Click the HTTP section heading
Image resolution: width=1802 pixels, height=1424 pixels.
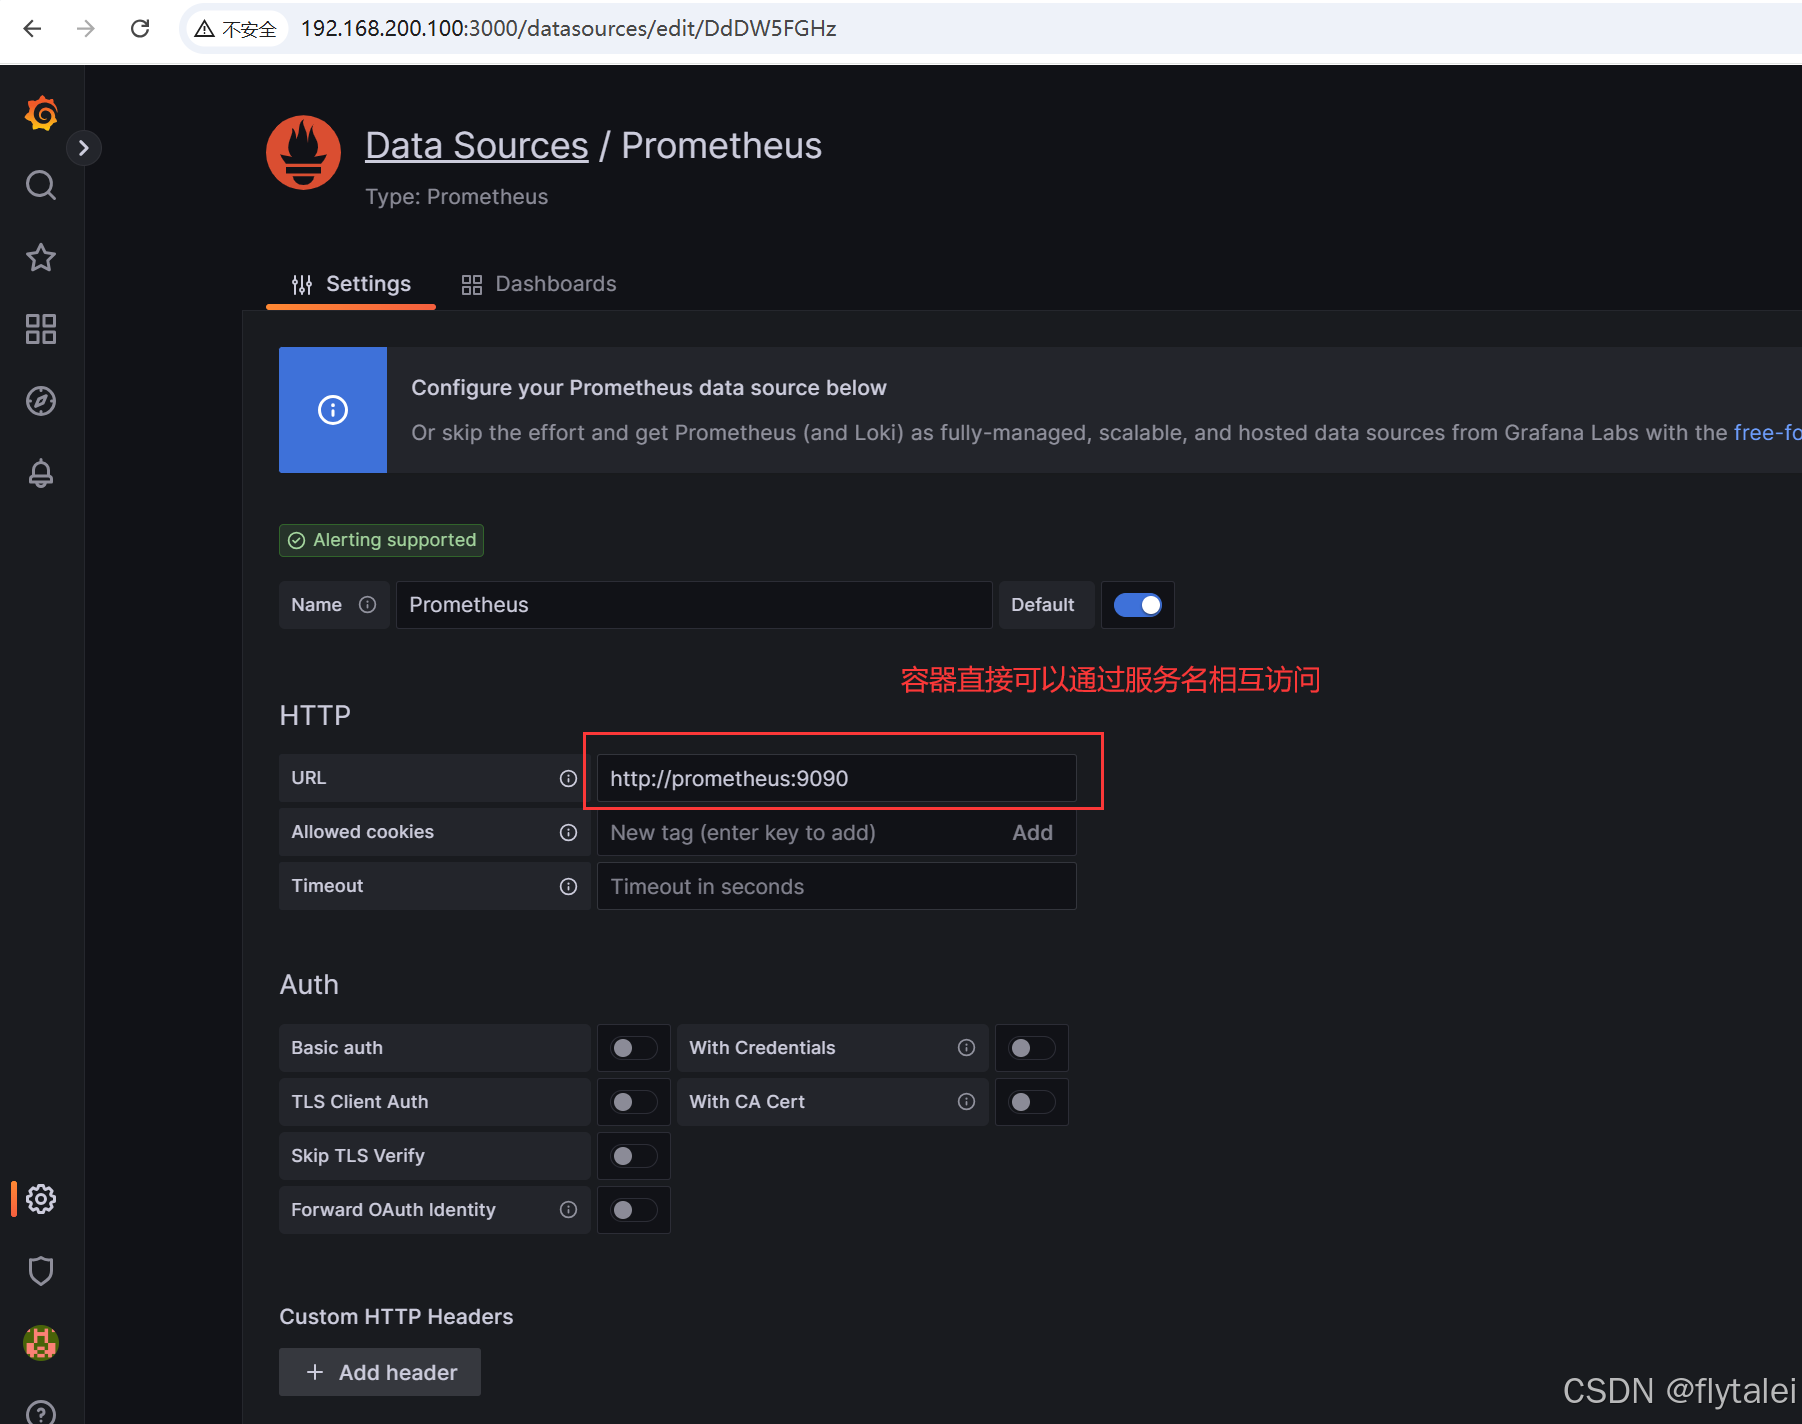pyautogui.click(x=315, y=716)
